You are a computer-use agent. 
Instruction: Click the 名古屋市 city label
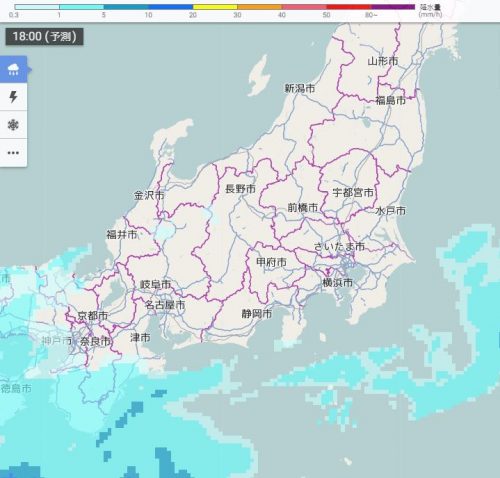click(x=165, y=305)
